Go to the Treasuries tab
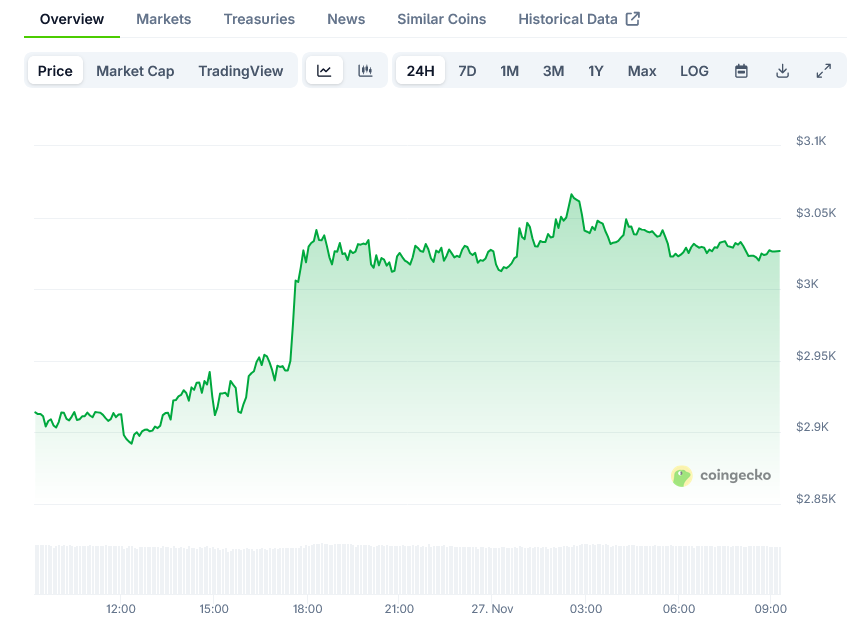847x626 pixels. click(259, 19)
